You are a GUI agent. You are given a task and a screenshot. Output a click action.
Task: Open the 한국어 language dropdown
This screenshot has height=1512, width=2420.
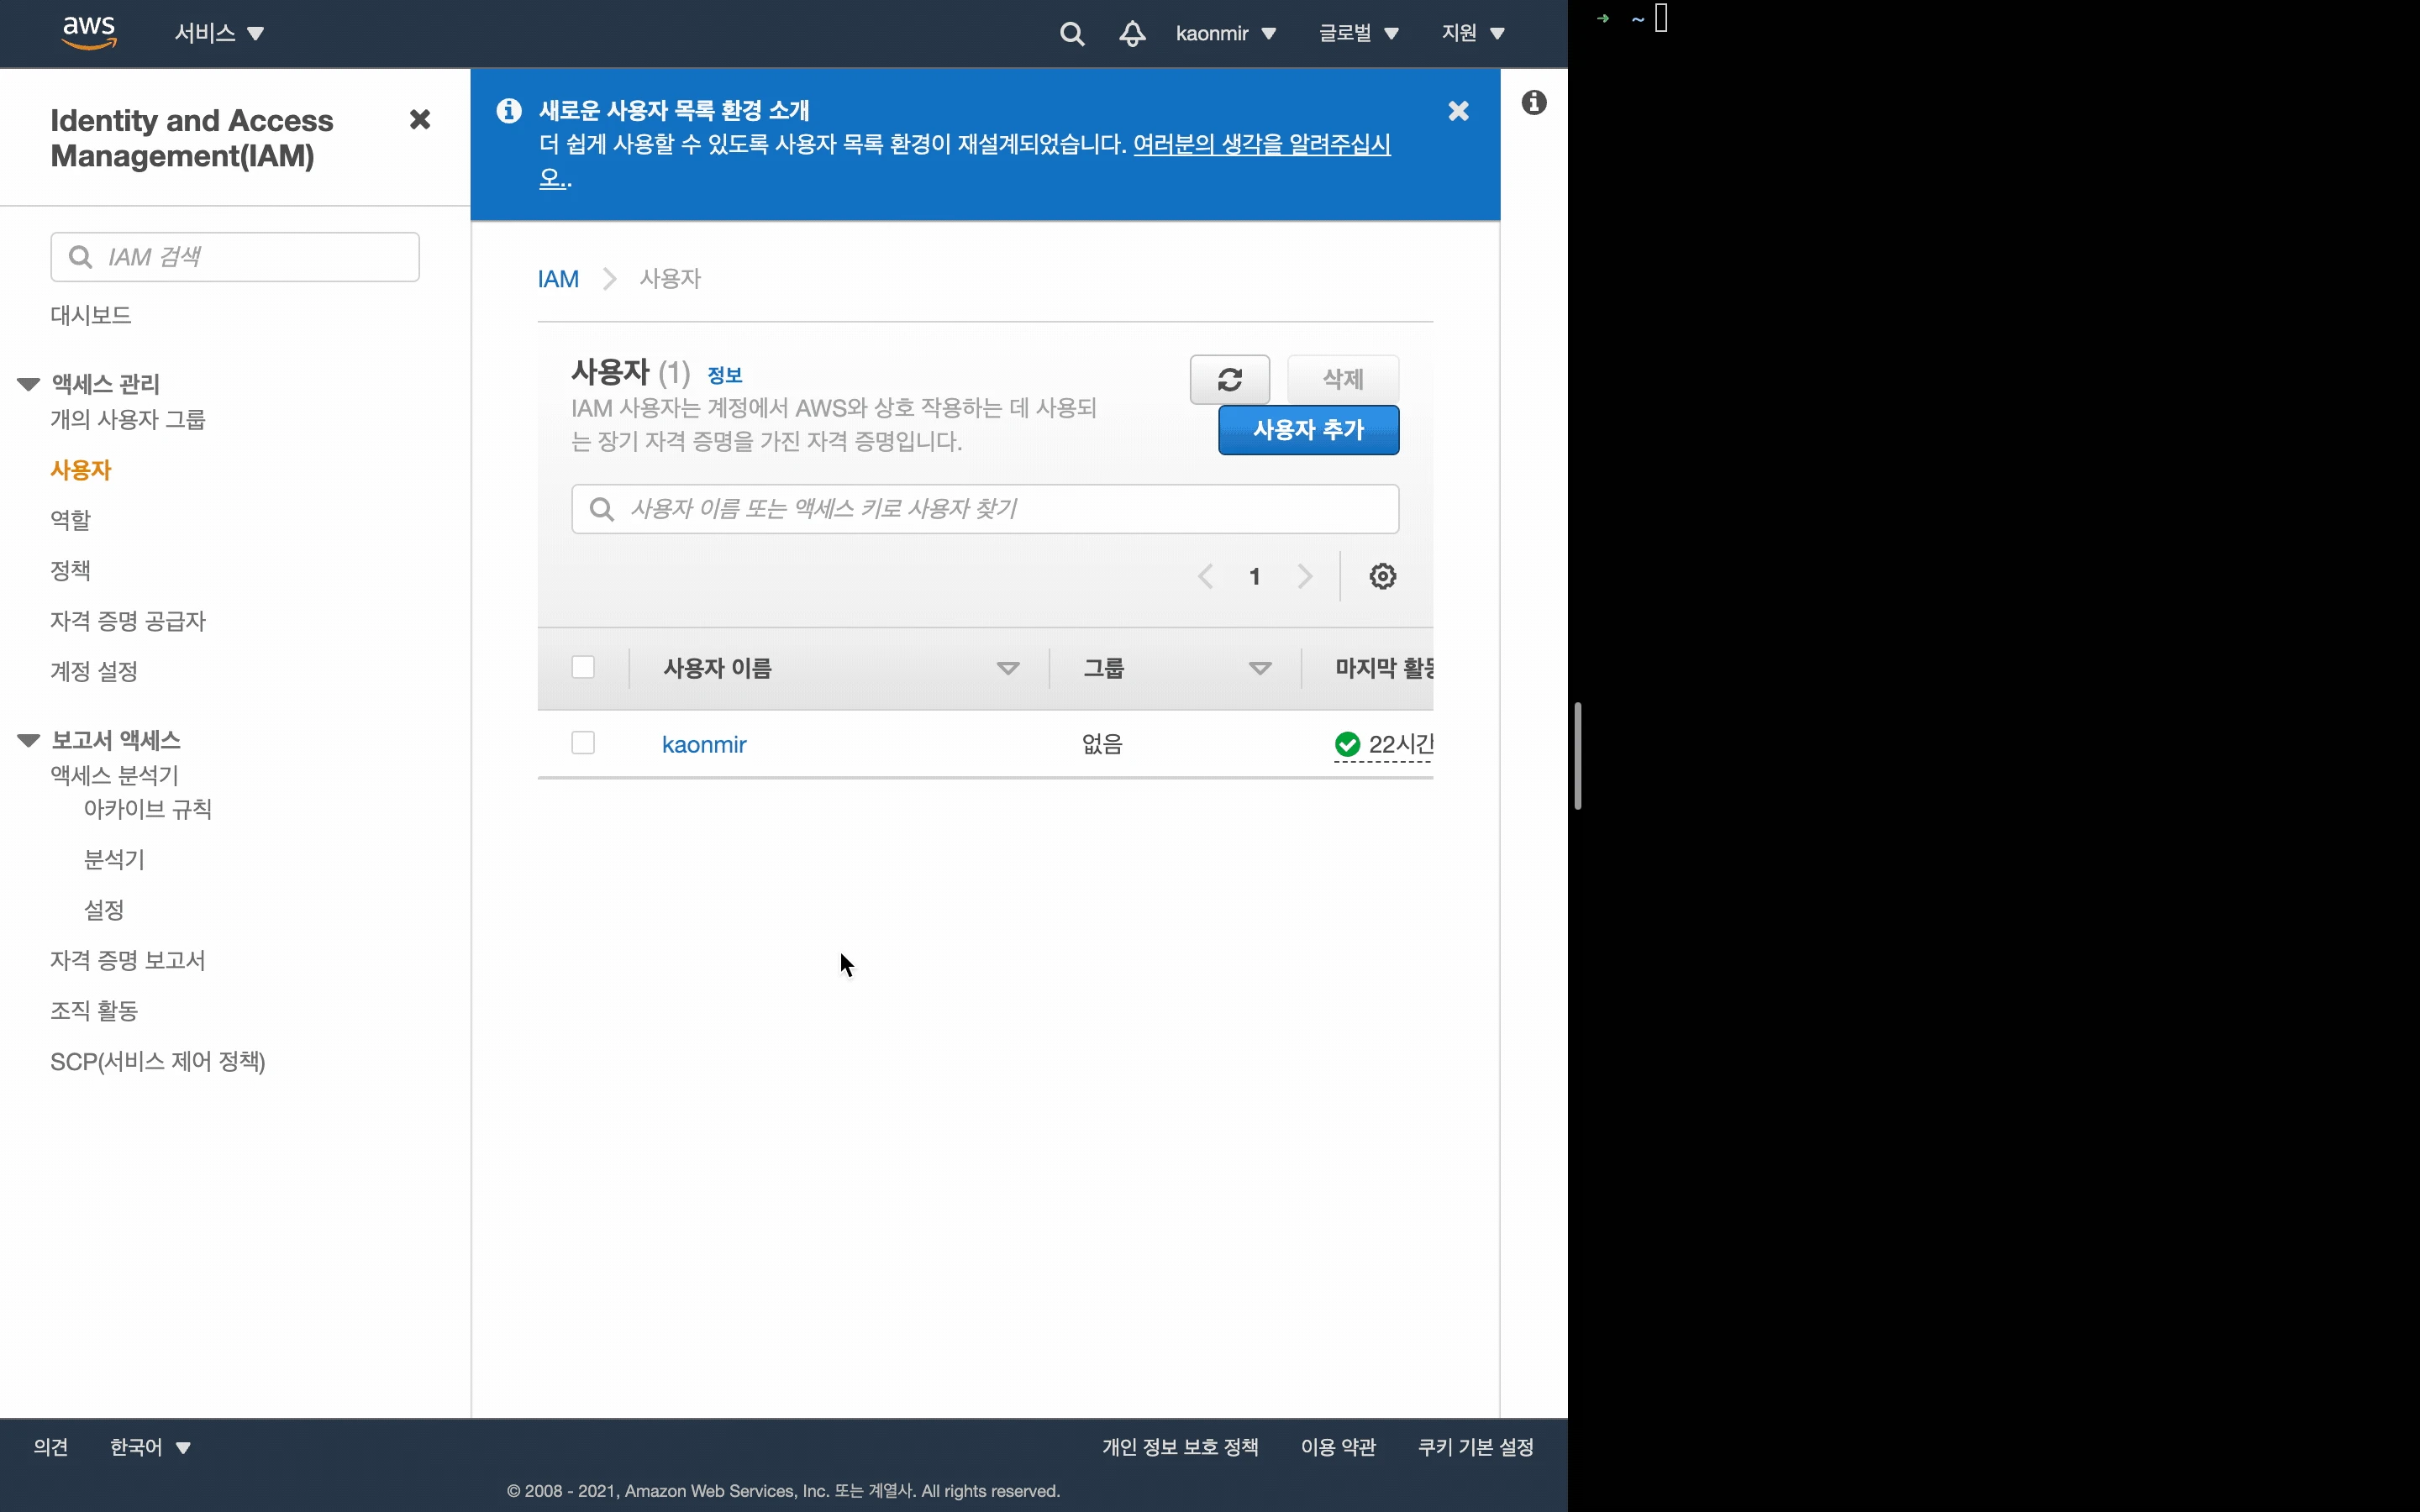(150, 1447)
